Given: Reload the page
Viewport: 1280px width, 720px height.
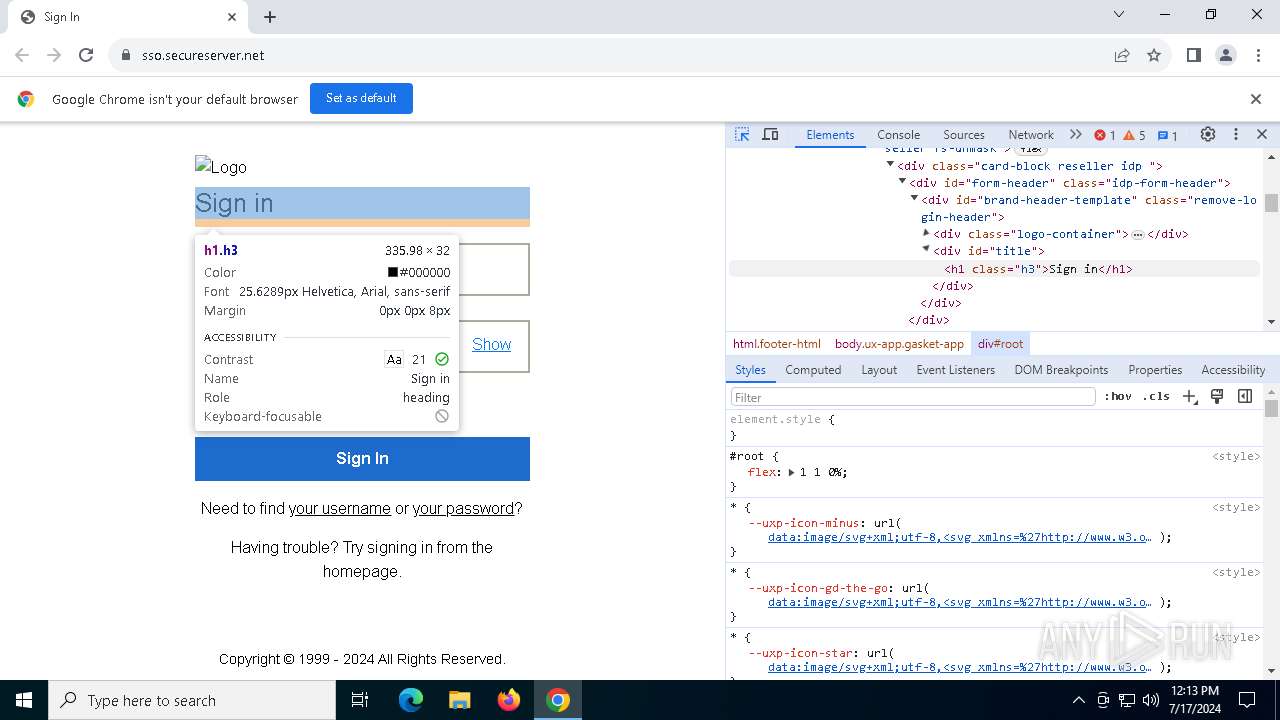Looking at the screenshot, I should (86, 55).
